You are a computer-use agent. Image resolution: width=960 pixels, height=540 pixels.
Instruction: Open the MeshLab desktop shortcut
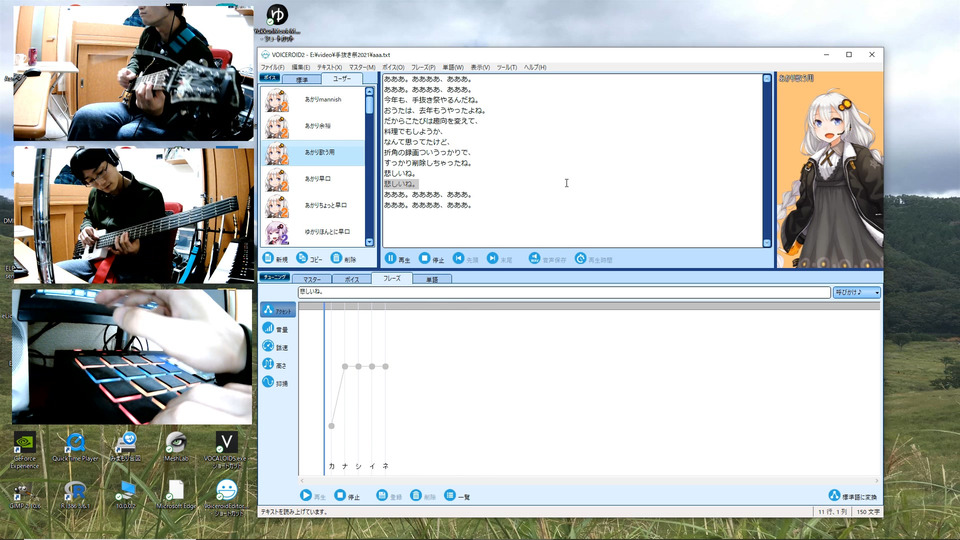pos(176,447)
